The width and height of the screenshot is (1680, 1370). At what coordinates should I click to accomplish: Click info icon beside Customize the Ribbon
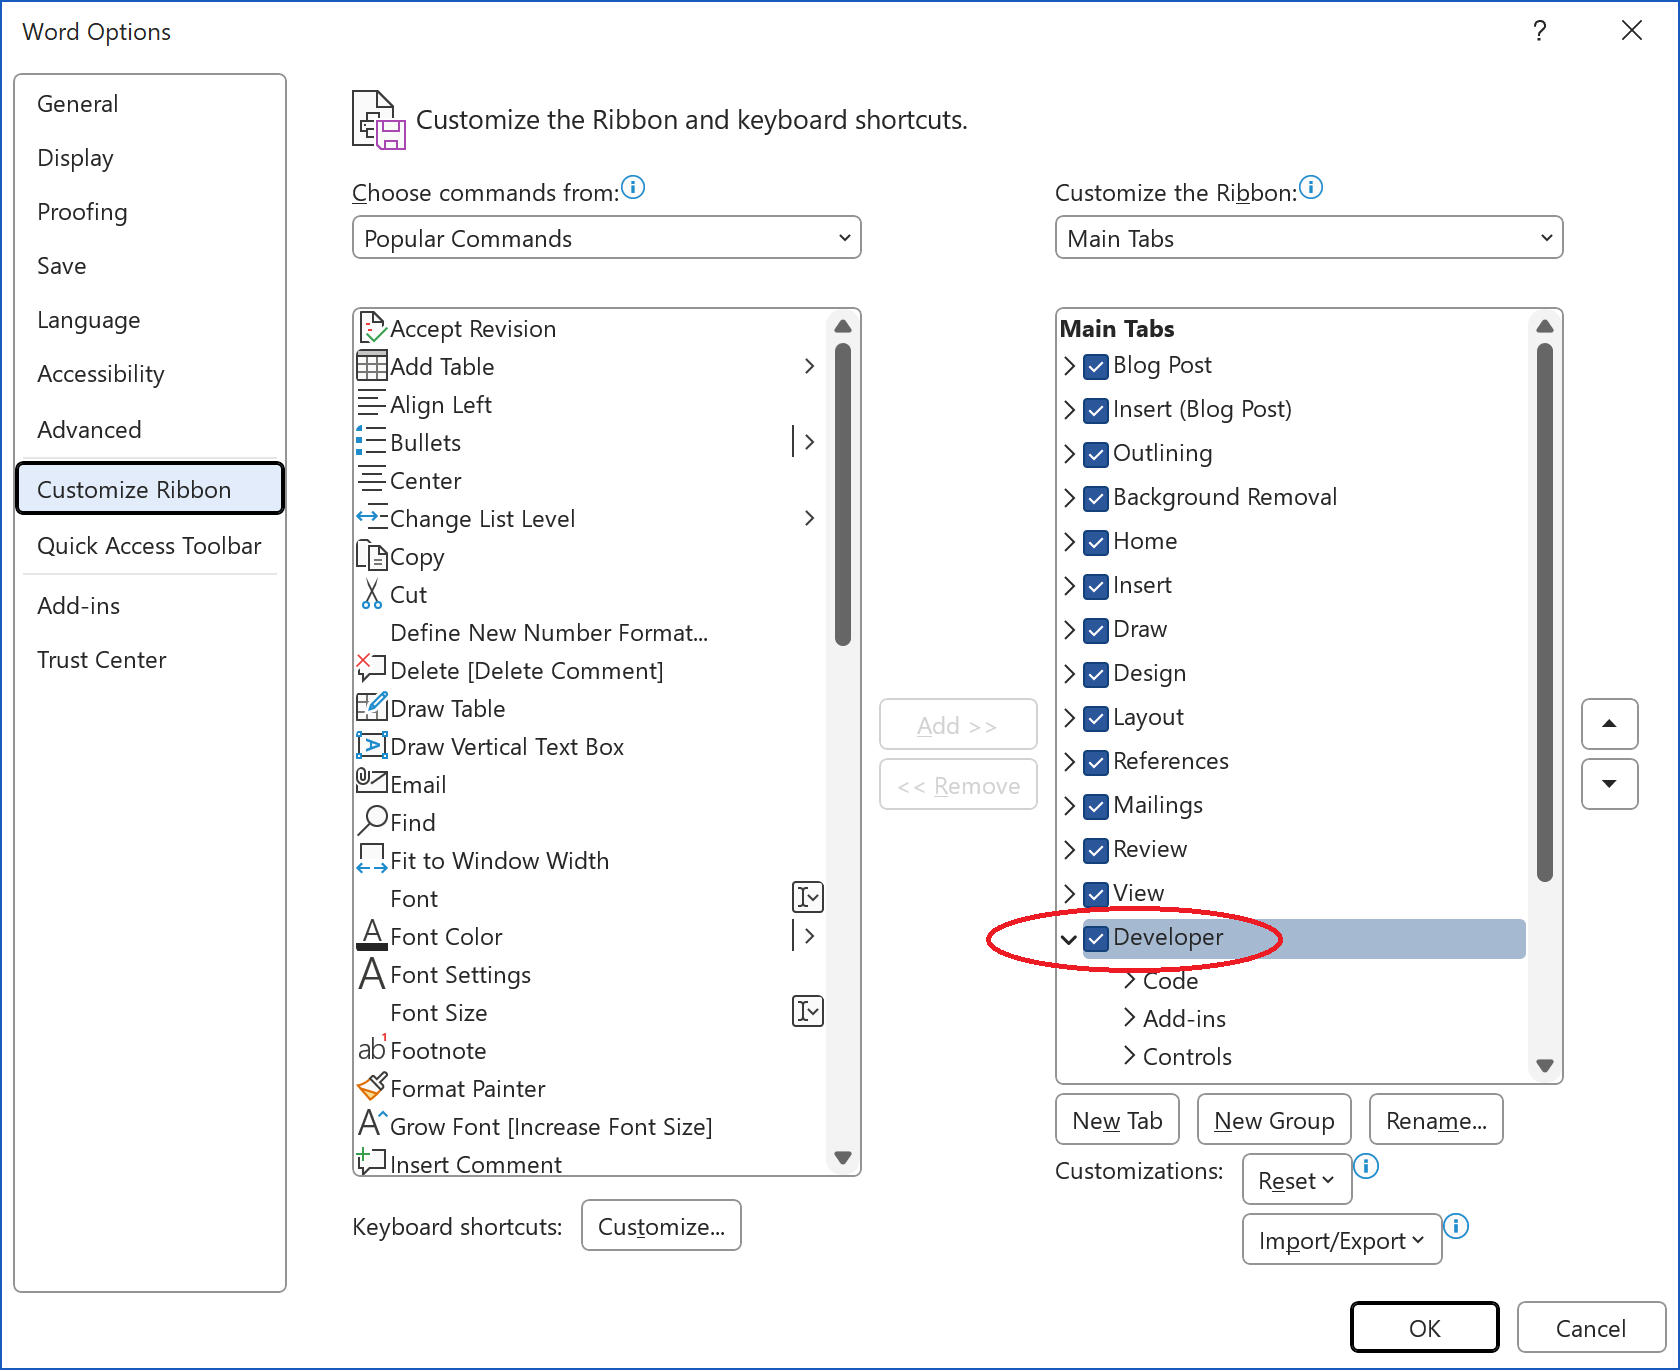(x=1311, y=187)
